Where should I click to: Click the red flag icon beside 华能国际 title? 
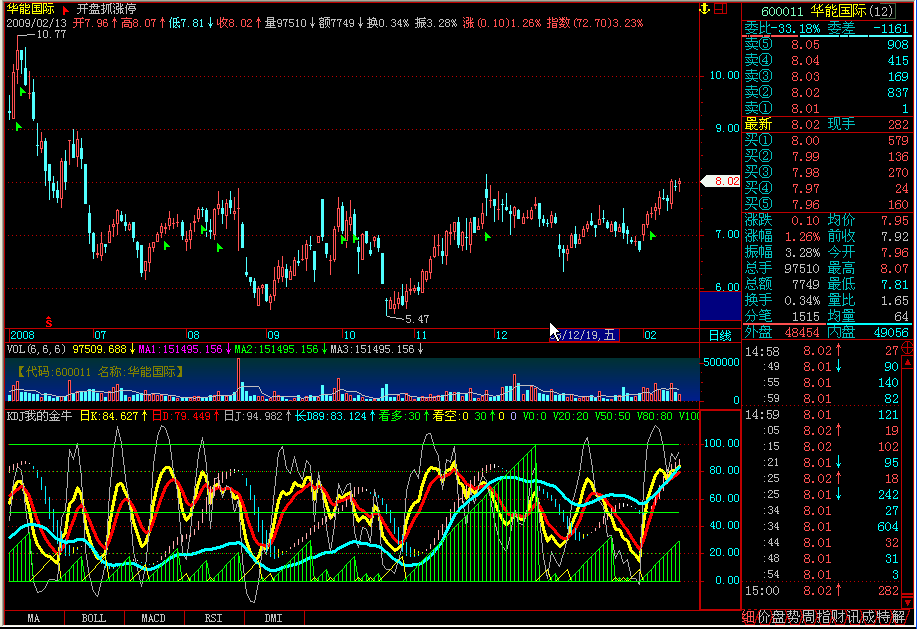[x=66, y=10]
